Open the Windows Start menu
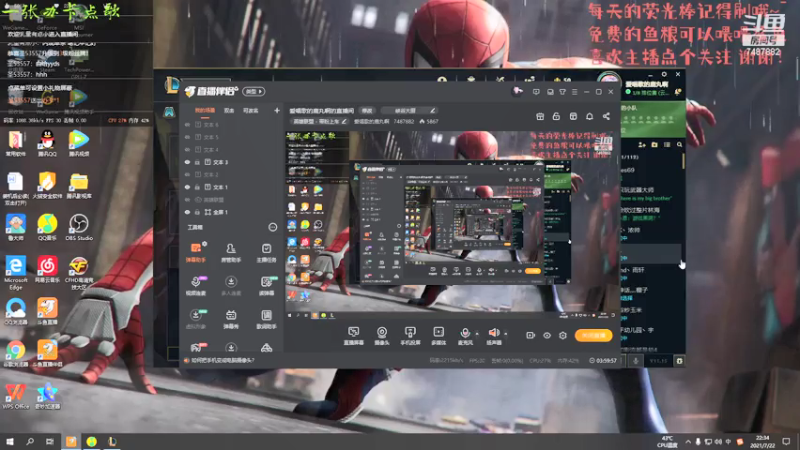Screen dimensions: 800x450 10,441
